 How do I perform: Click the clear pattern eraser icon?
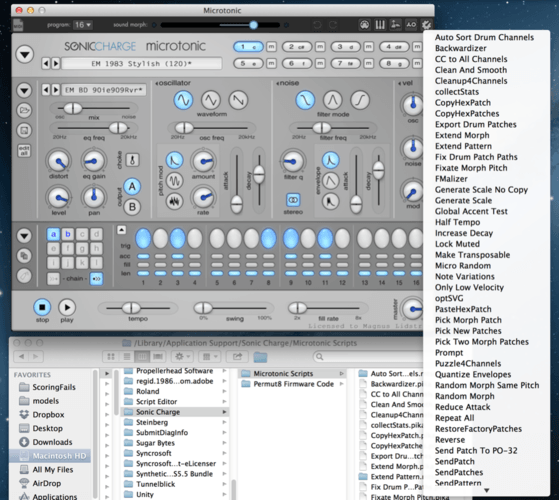[x=24, y=275]
